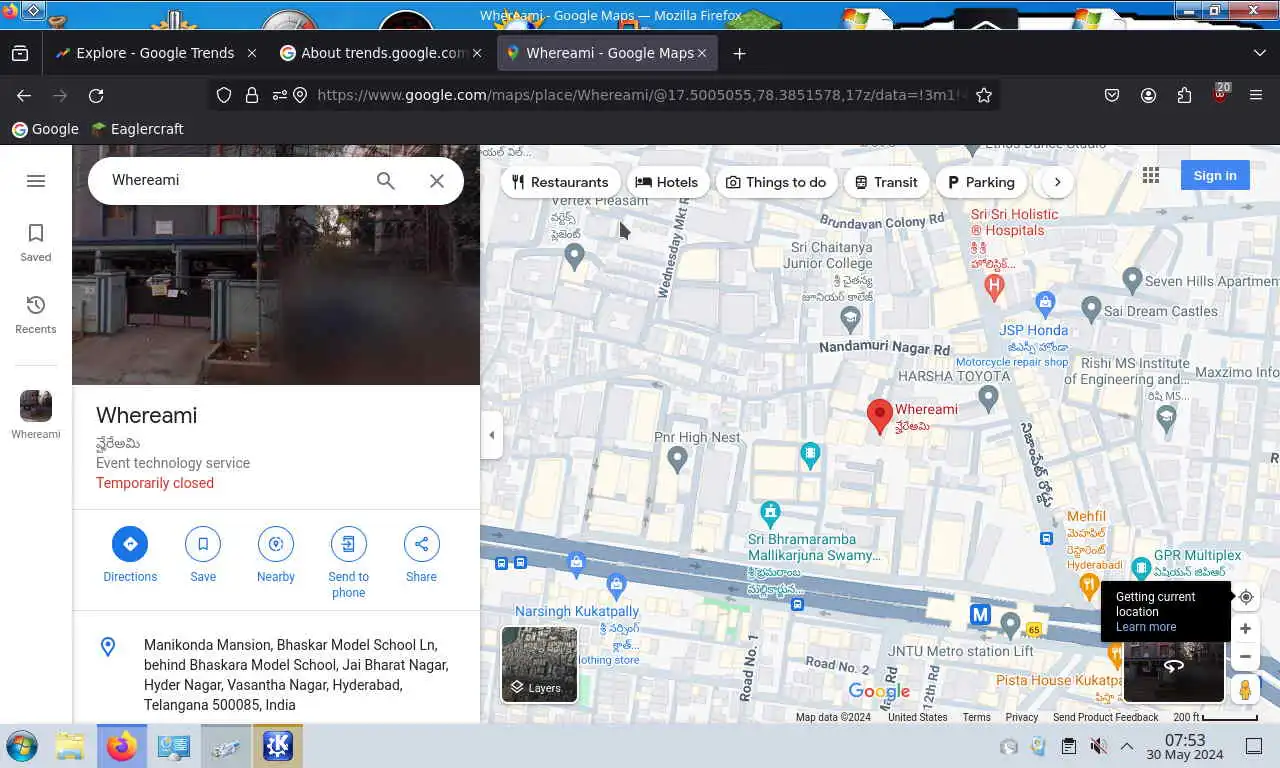Reload the current page

[96, 95]
